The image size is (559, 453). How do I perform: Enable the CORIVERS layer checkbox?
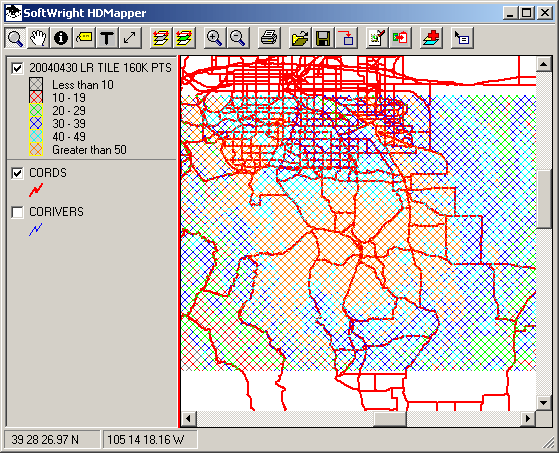point(17,212)
